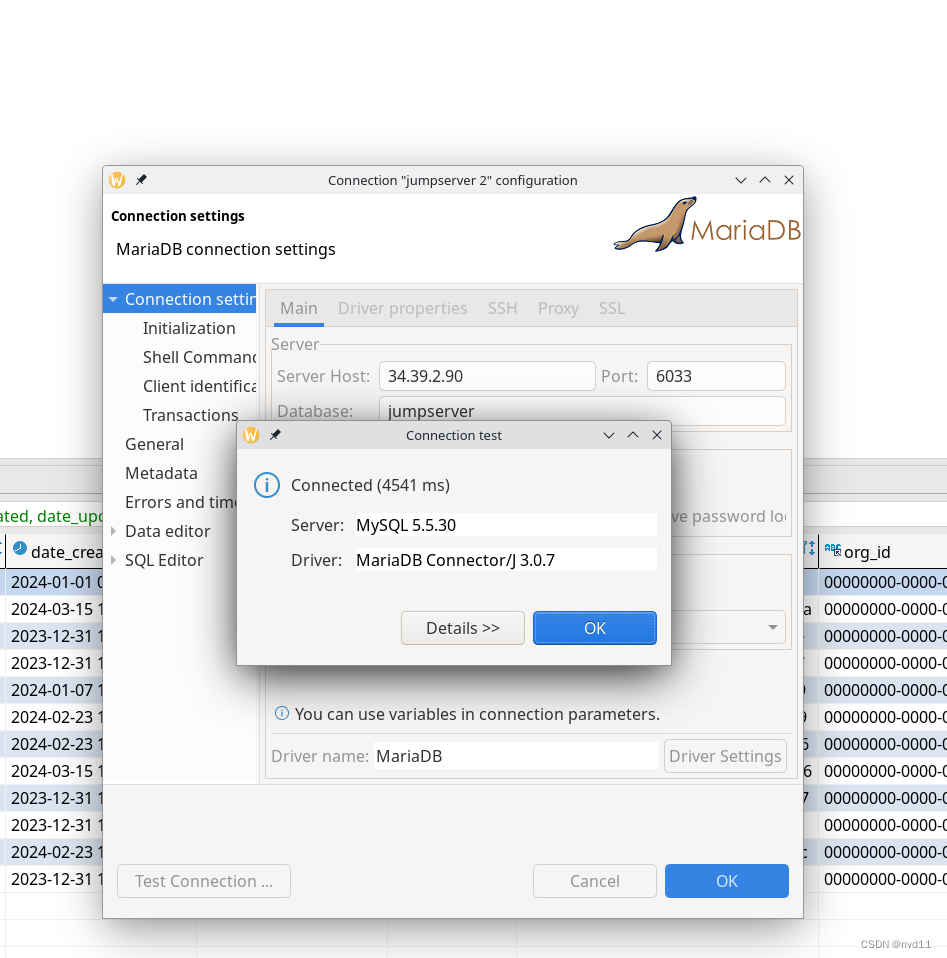Viewport: 947px width, 958px height.
Task: Roll down the Connection test dialog with its chevron
Action: tap(609, 435)
